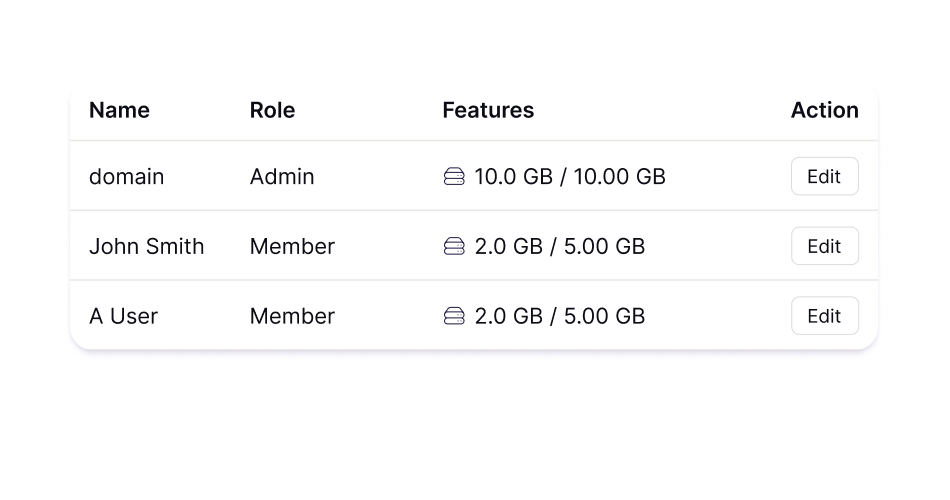Click the 10.0 GB / 10.00 GB storage text

[x=570, y=177]
